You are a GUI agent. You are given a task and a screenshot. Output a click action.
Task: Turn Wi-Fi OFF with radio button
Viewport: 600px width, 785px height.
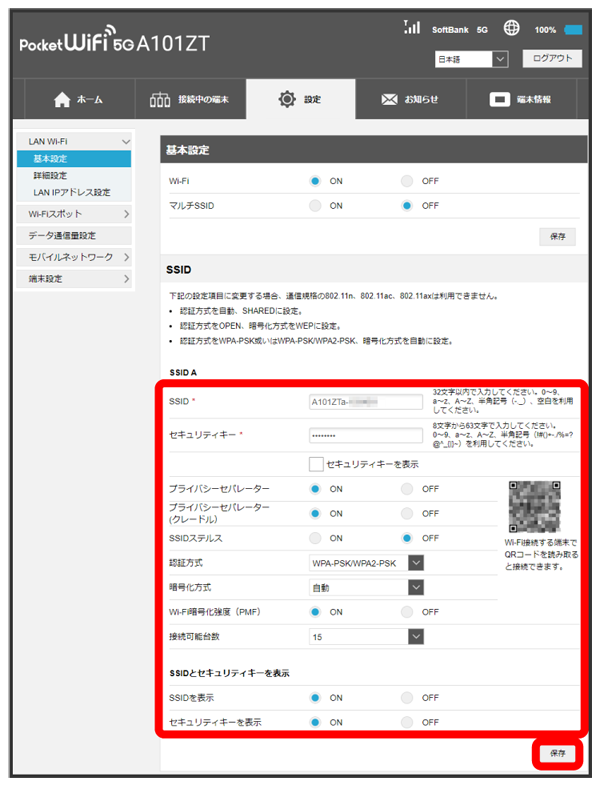[x=407, y=181]
